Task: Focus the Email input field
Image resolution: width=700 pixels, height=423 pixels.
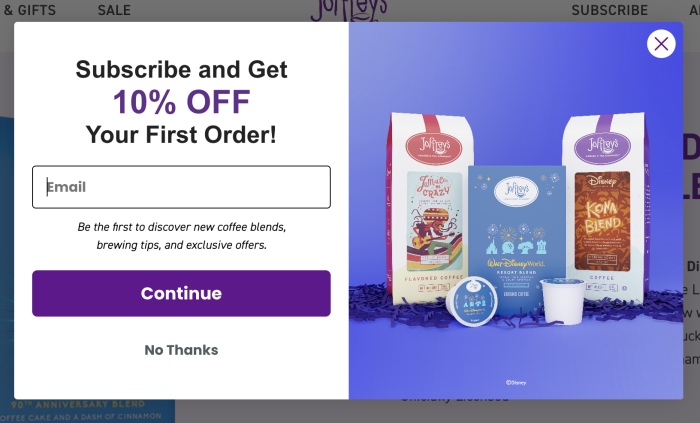Action: pos(181,187)
